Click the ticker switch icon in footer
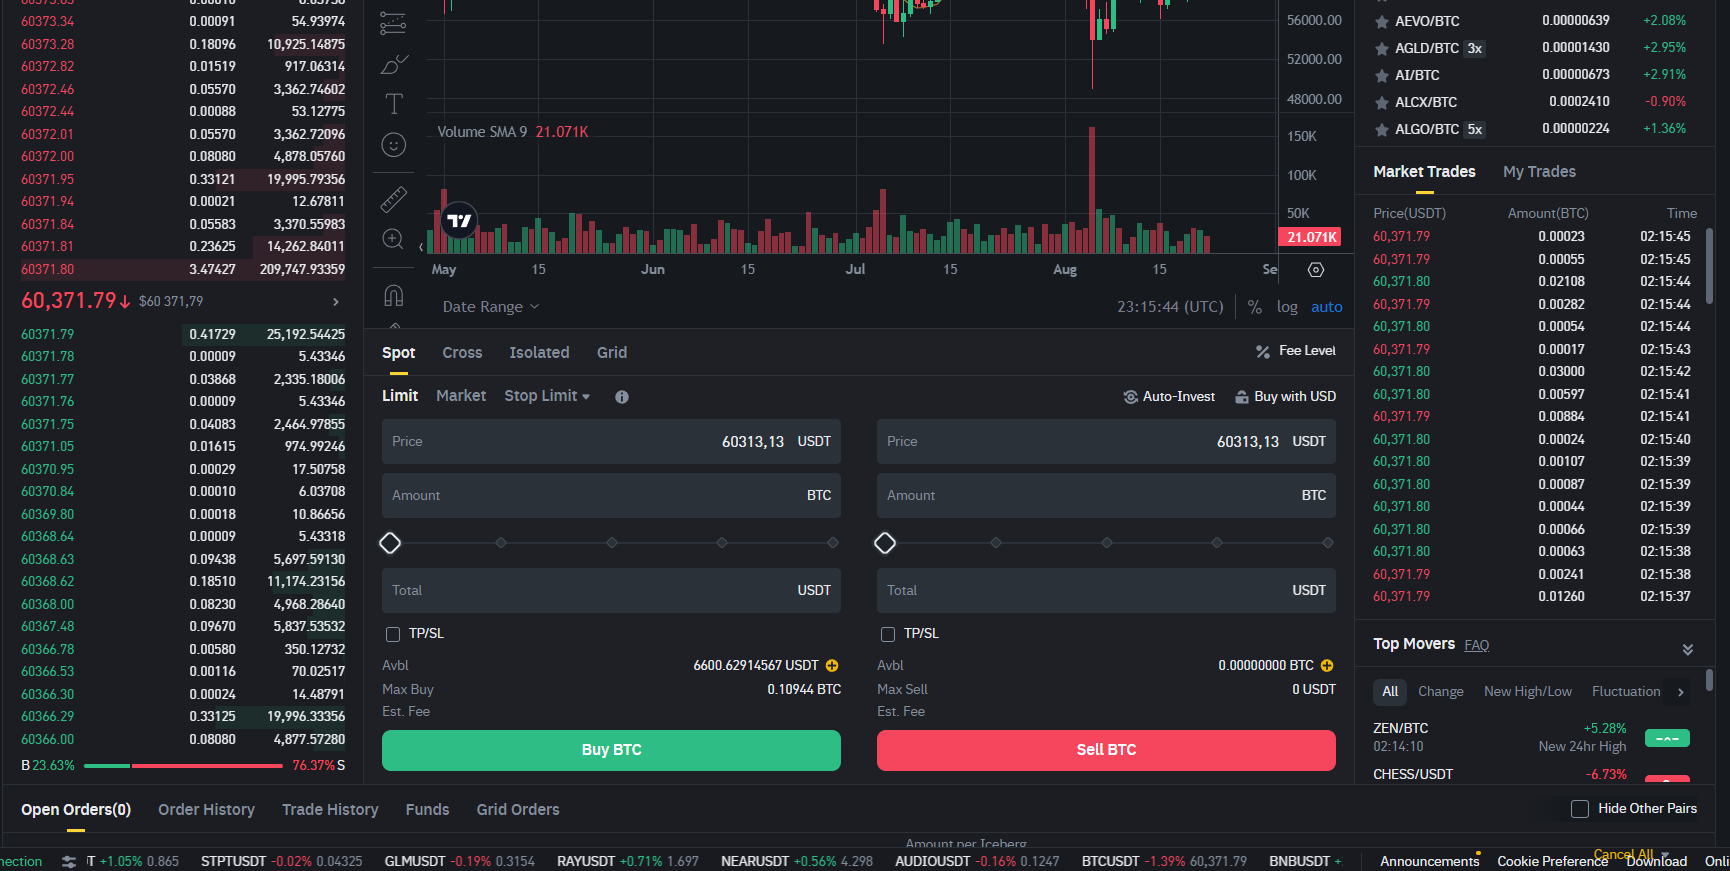 coord(69,861)
